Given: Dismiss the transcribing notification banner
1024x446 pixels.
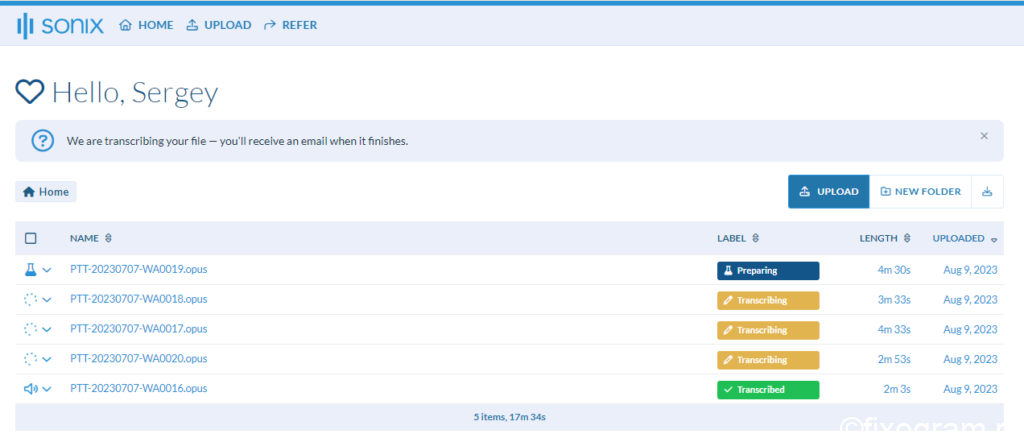Looking at the screenshot, I should (984, 136).
